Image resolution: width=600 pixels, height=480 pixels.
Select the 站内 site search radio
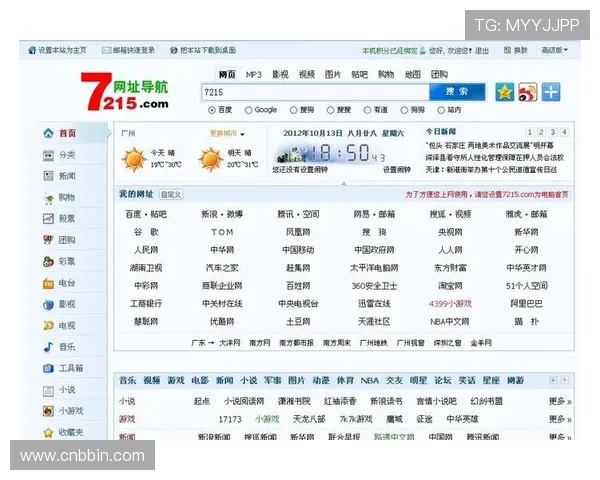[x=441, y=110]
